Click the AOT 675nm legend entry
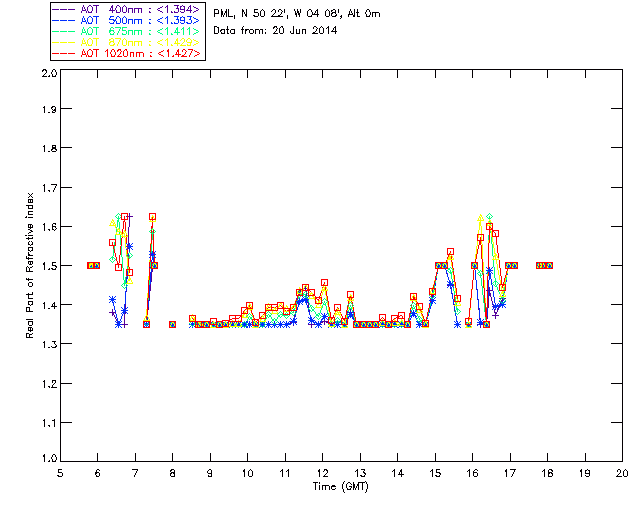The image size is (640, 512). (x=127, y=31)
